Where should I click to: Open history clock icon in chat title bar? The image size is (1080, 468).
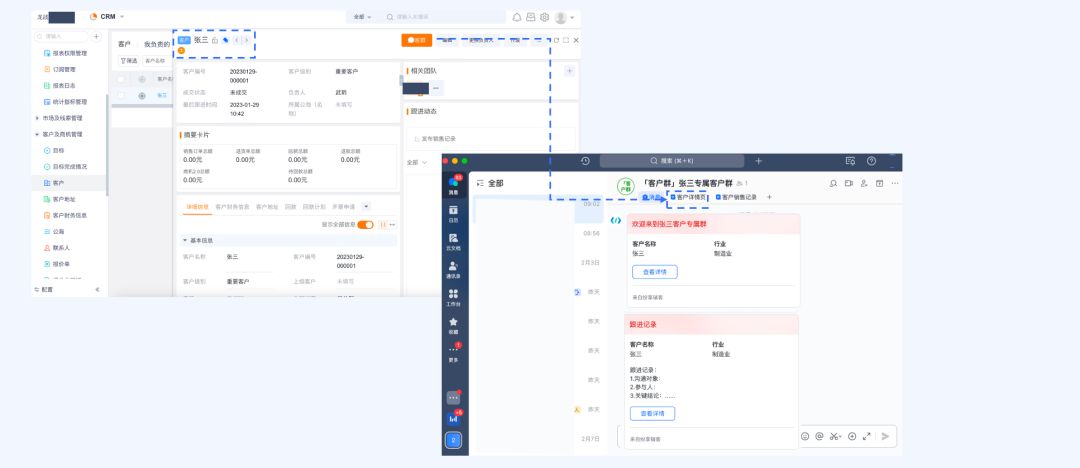[x=585, y=161]
